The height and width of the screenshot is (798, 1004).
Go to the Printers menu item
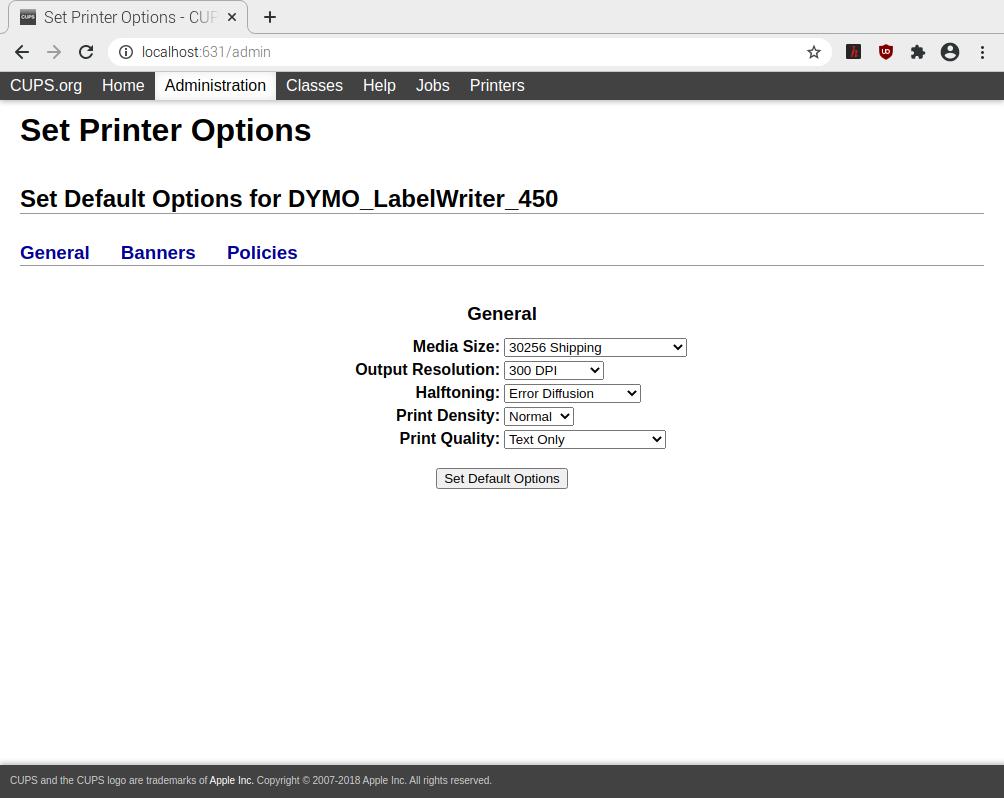497,85
